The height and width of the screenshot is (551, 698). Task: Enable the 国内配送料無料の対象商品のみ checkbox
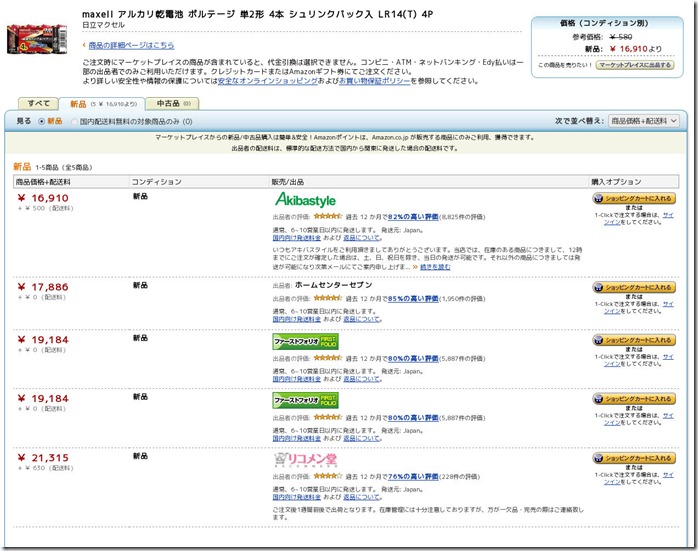tap(73, 121)
